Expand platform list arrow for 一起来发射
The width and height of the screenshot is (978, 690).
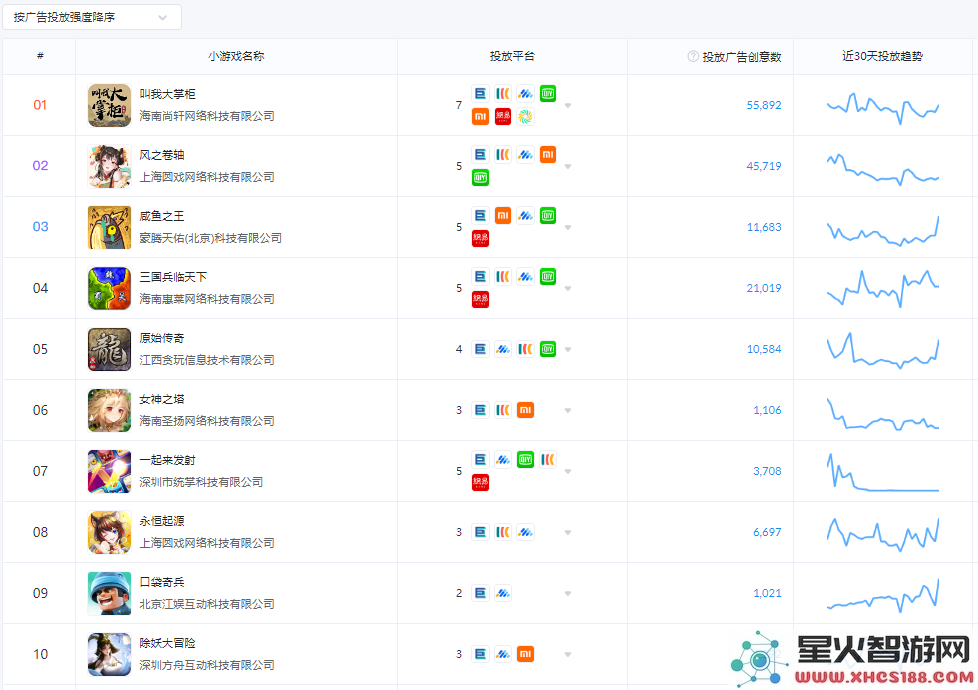(568, 472)
